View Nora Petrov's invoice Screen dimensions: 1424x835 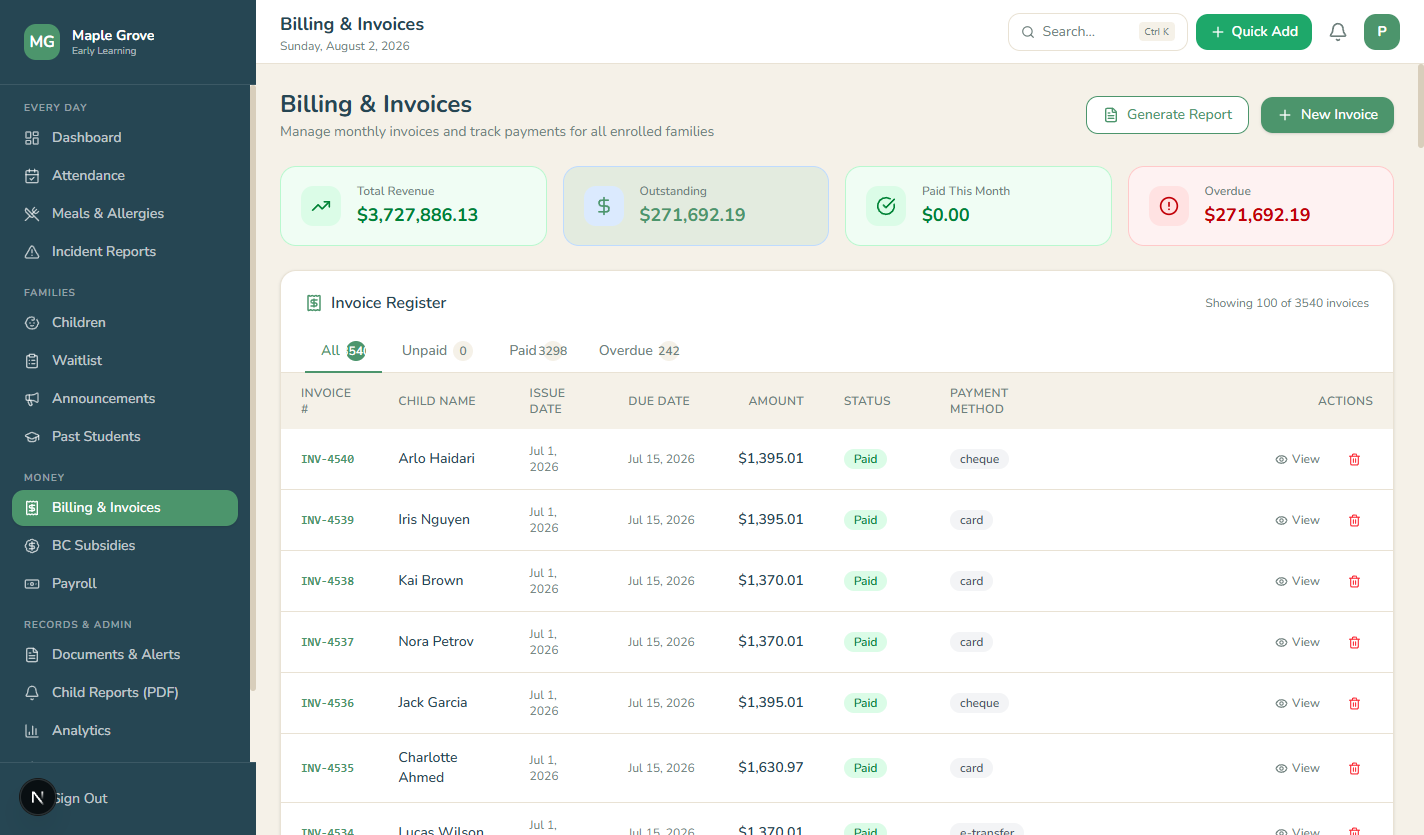coord(1297,643)
